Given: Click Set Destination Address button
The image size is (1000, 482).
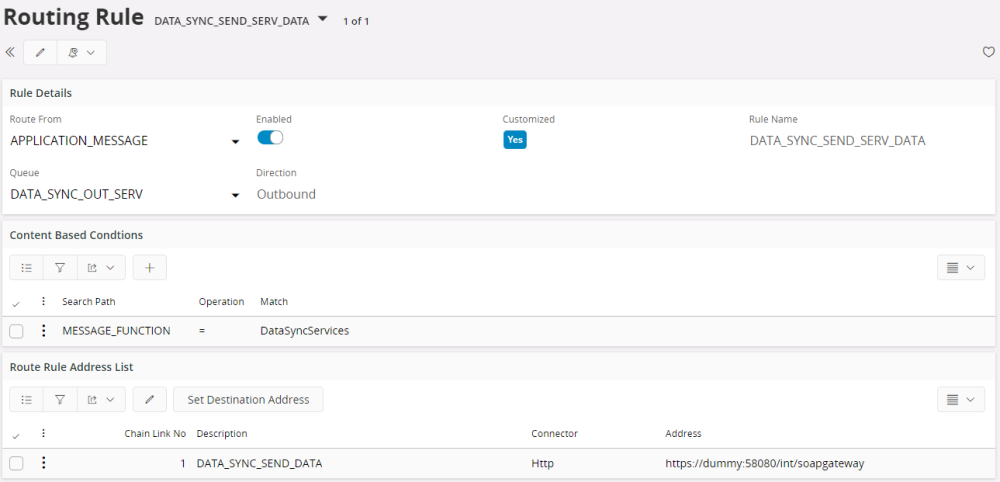Looking at the screenshot, I should click(x=248, y=400).
